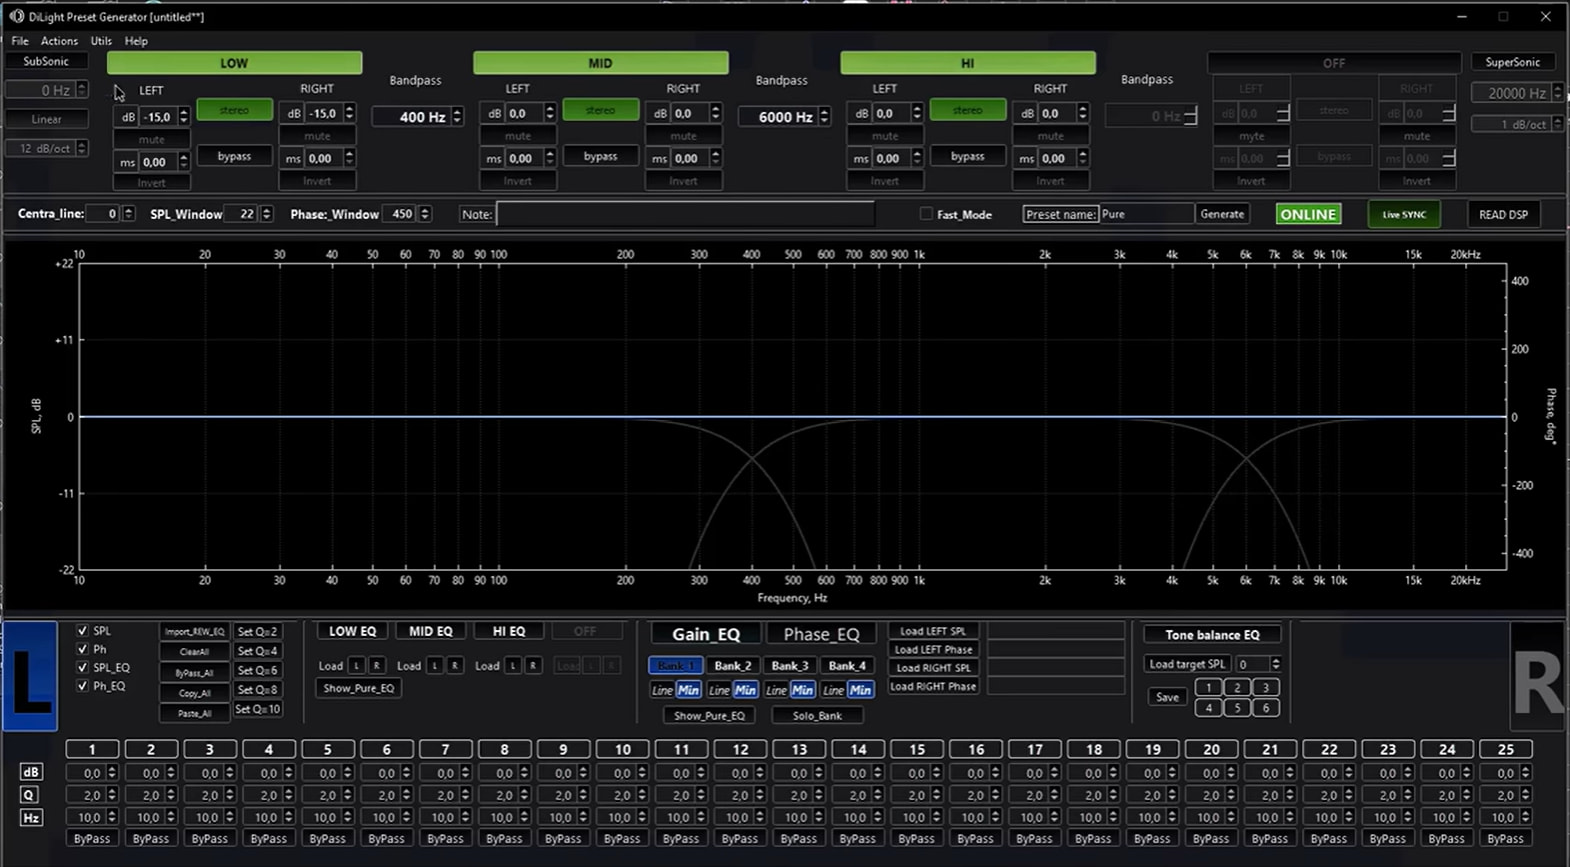Switch to the Gain_EQ tab
Screen dimensions: 1570x867
tap(706, 634)
